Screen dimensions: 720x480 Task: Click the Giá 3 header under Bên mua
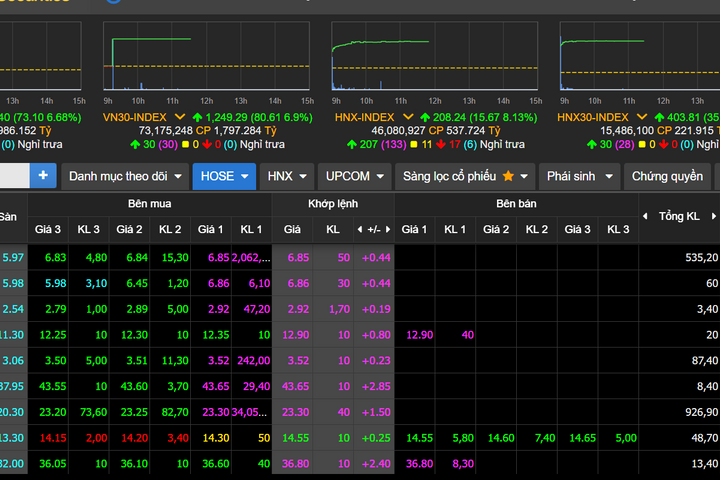point(48,229)
